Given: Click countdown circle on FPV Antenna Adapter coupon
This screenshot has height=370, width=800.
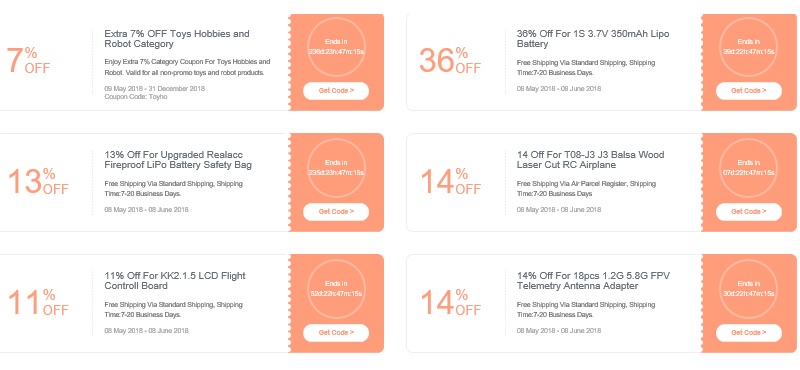Looking at the screenshot, I should [748, 289].
